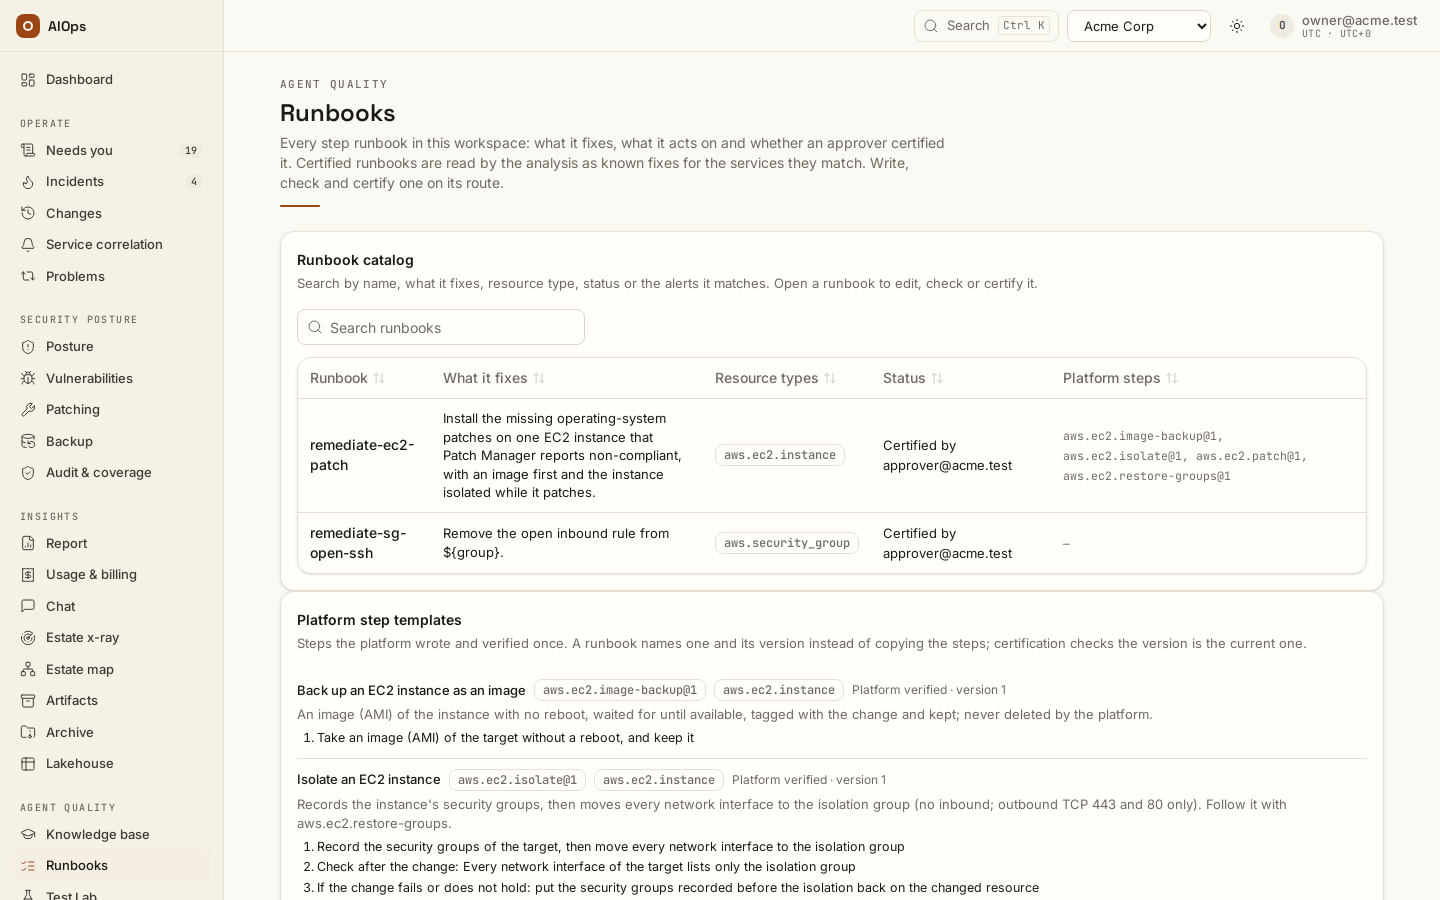This screenshot has width=1440, height=900.
Task: Click the Report document icon
Action: coord(28,543)
